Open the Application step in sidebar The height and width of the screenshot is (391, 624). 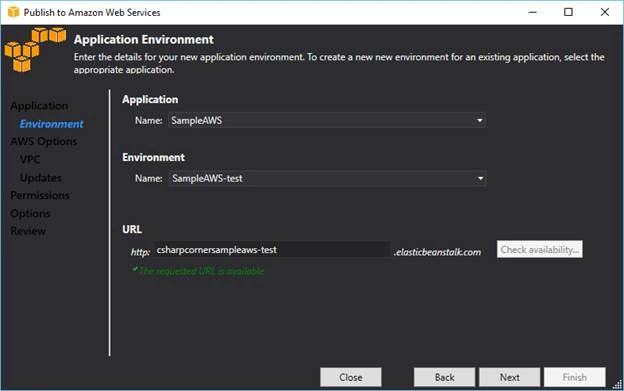point(39,106)
